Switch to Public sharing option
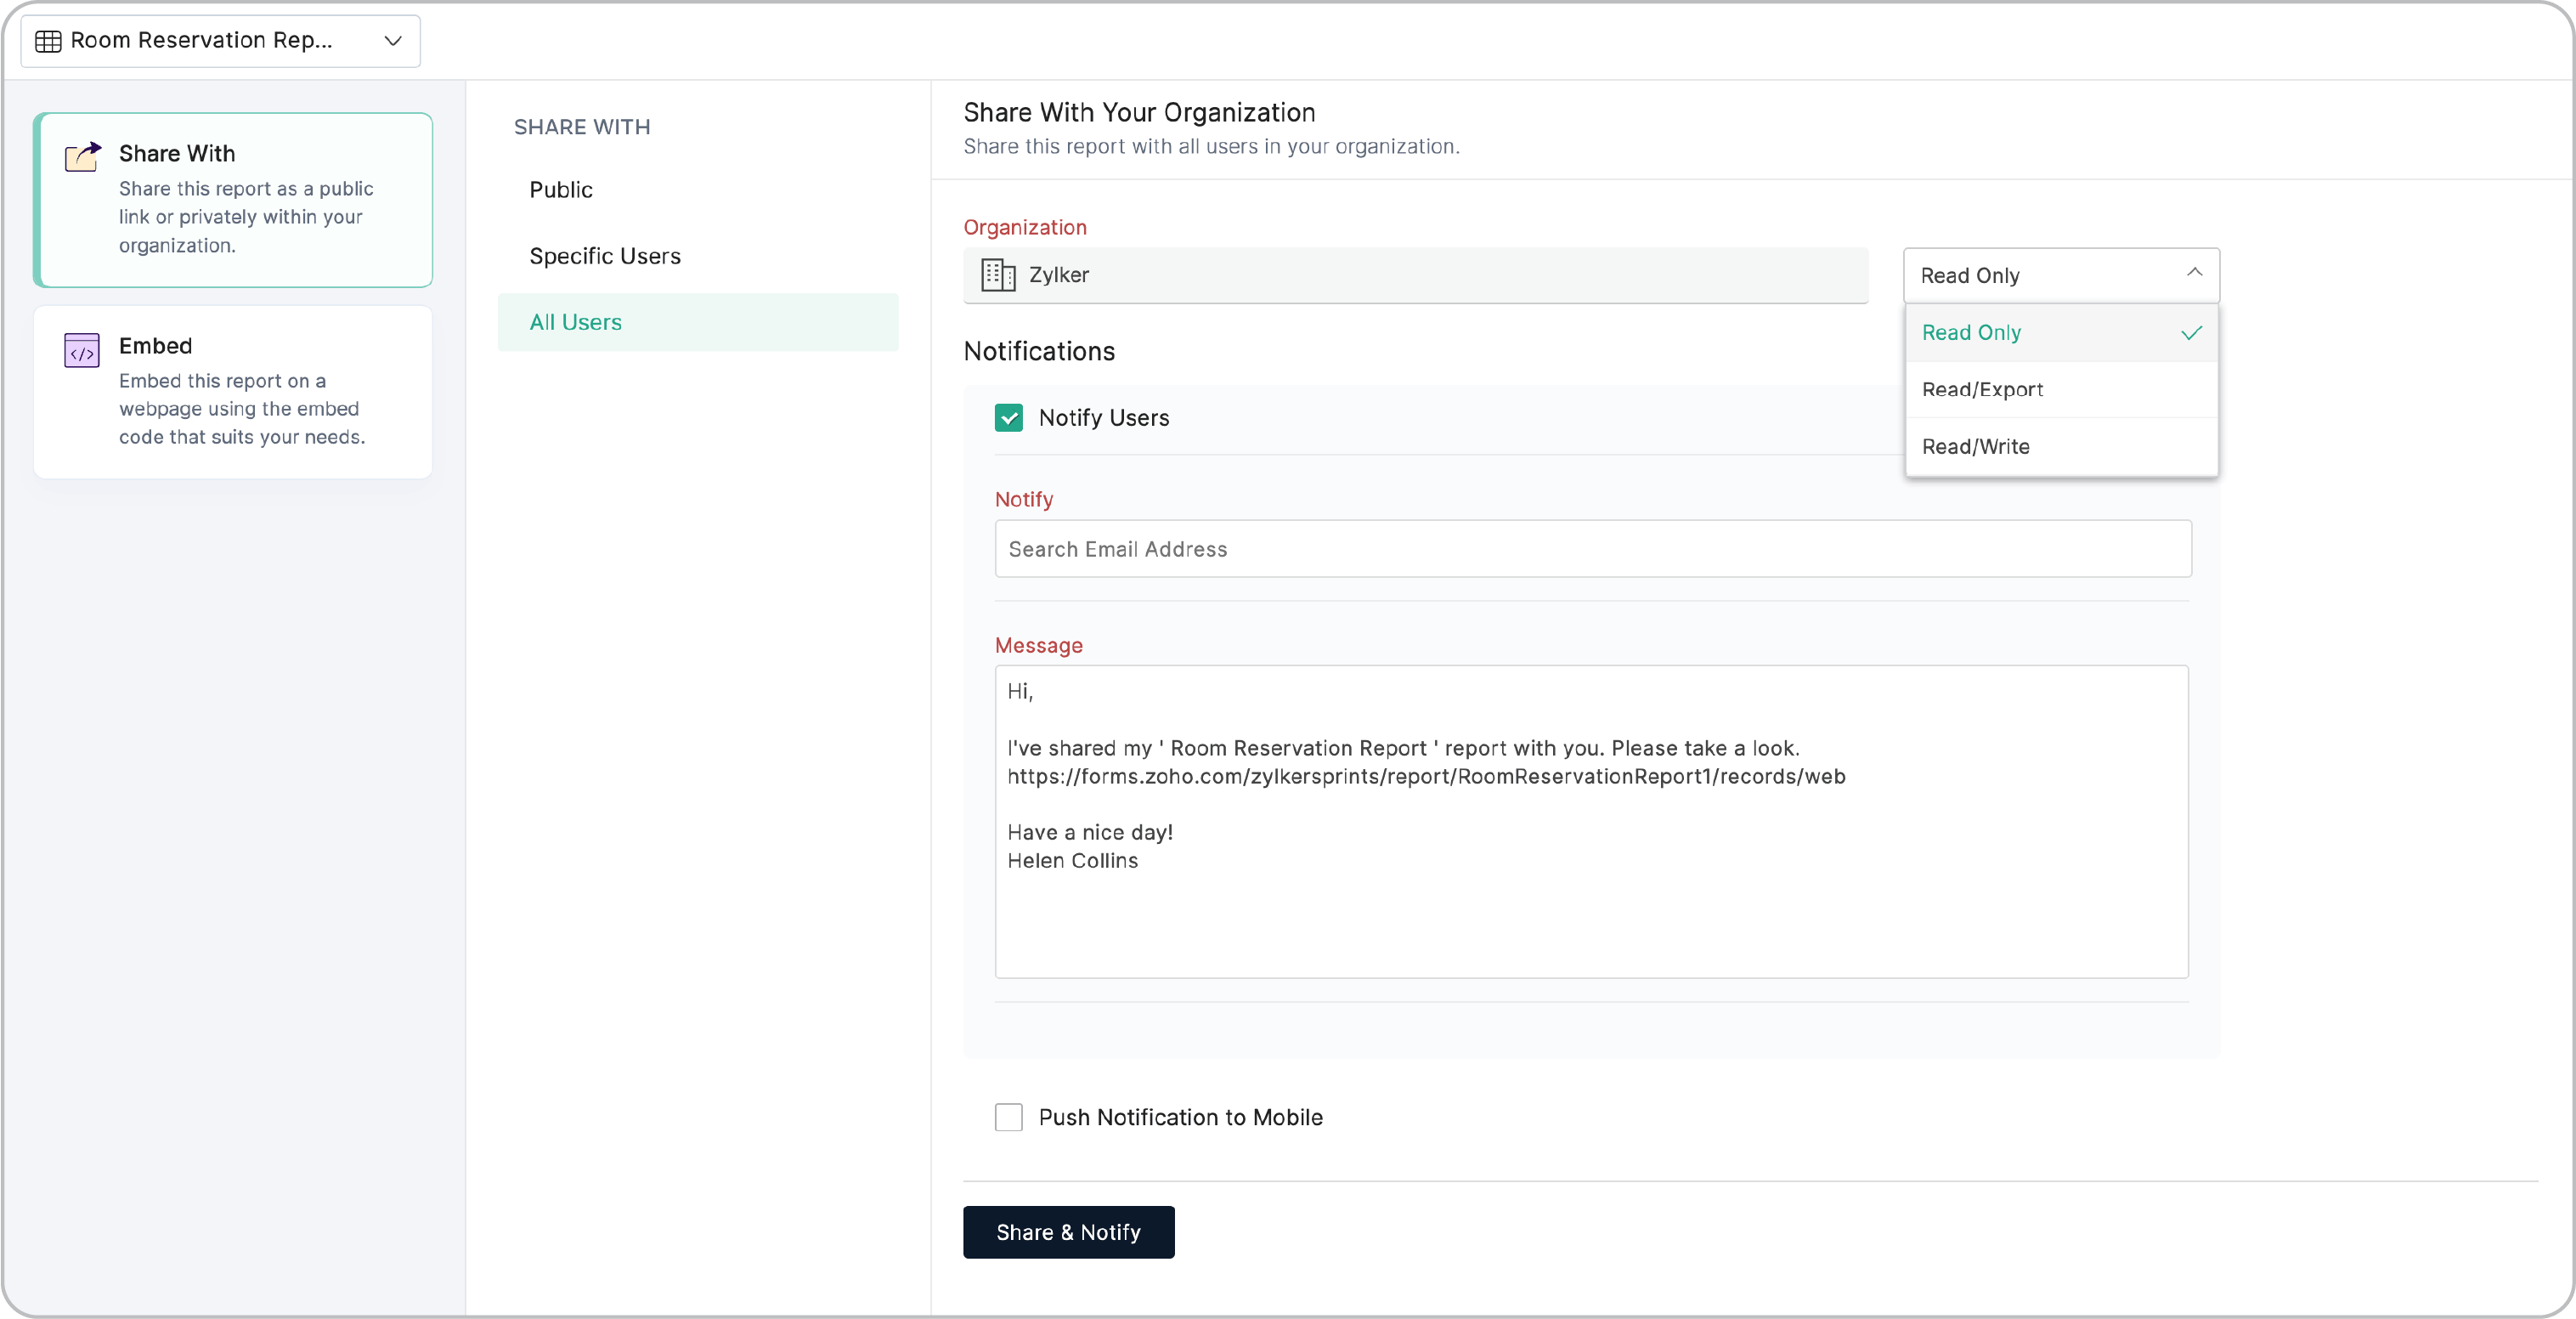The height and width of the screenshot is (1319, 2576). tap(560, 189)
